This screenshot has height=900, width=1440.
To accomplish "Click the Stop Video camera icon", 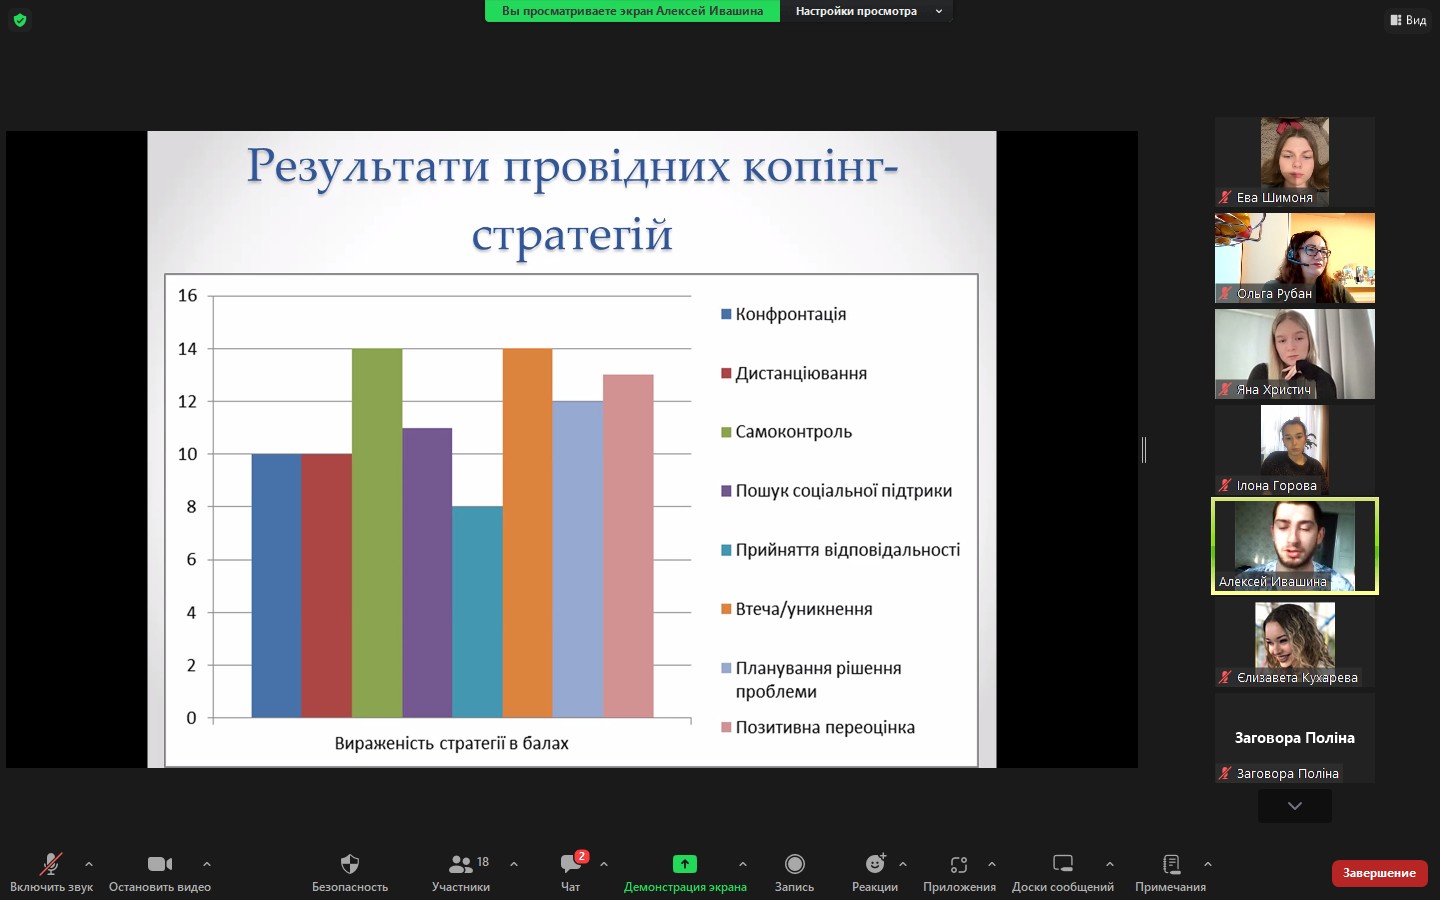I will [x=160, y=863].
